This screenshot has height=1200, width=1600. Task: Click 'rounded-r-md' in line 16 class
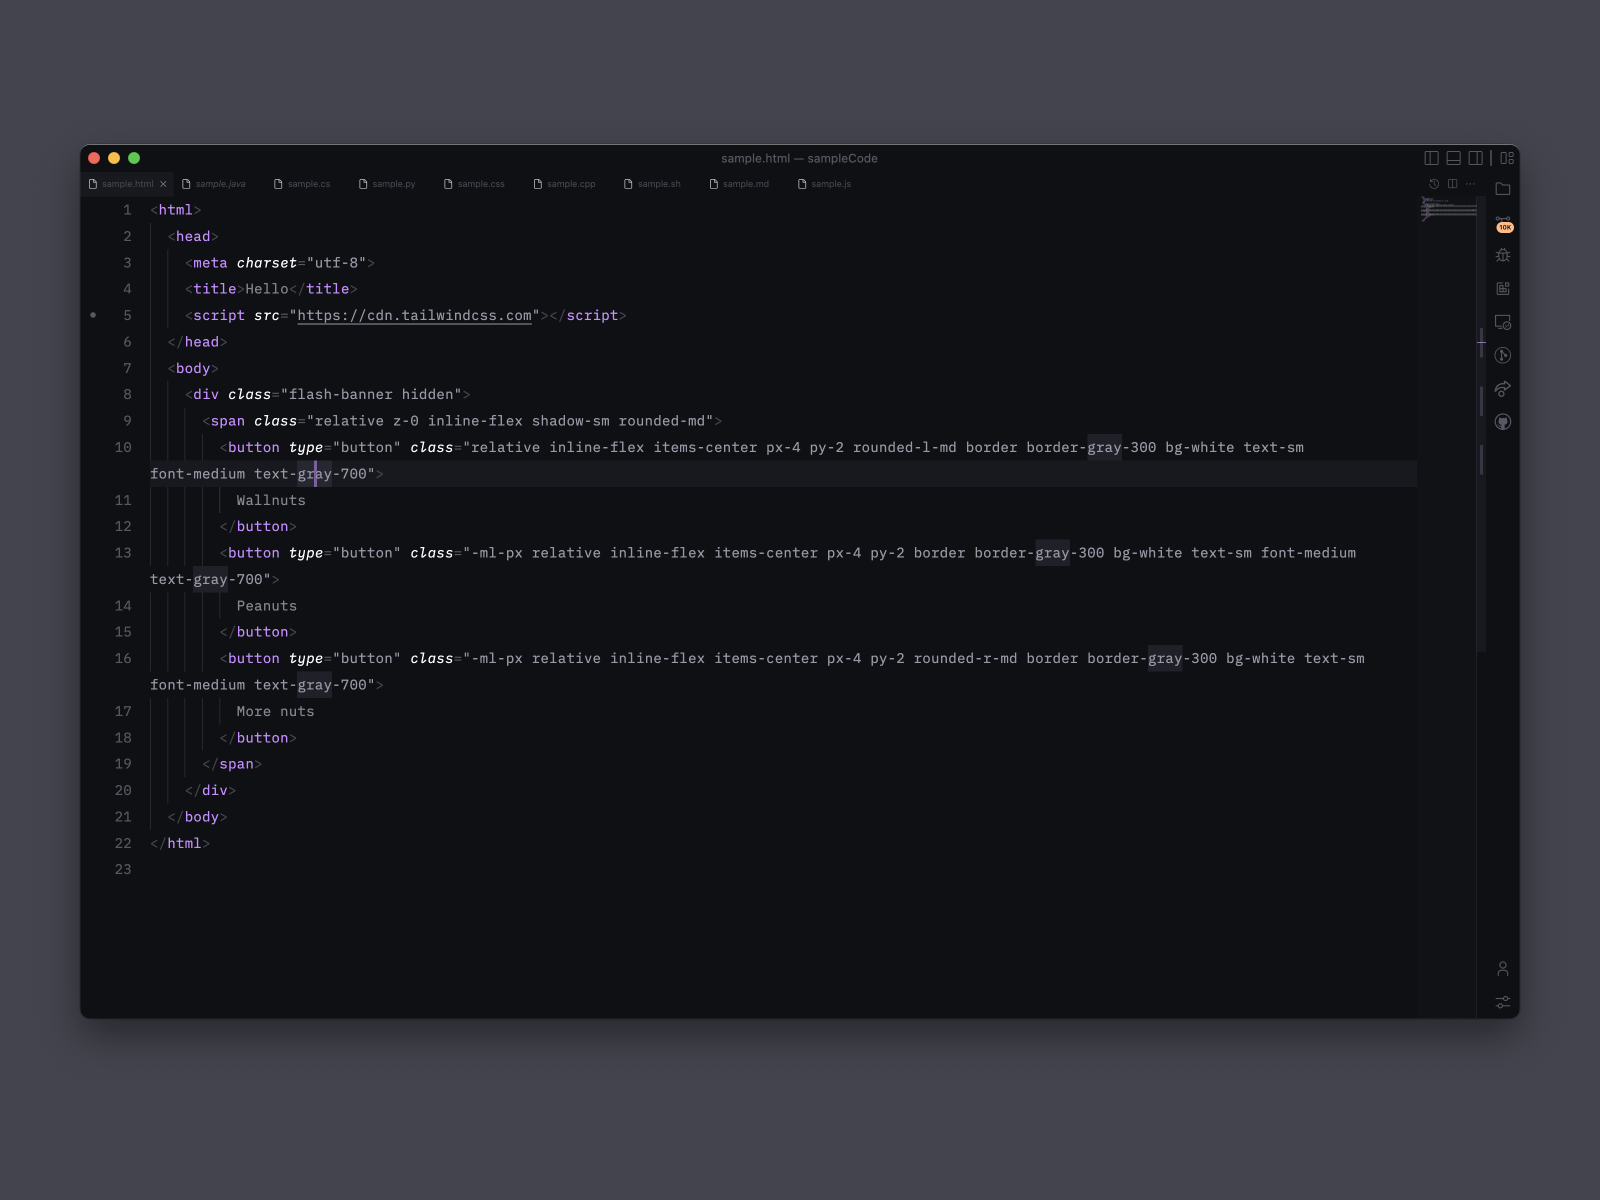click(965, 658)
